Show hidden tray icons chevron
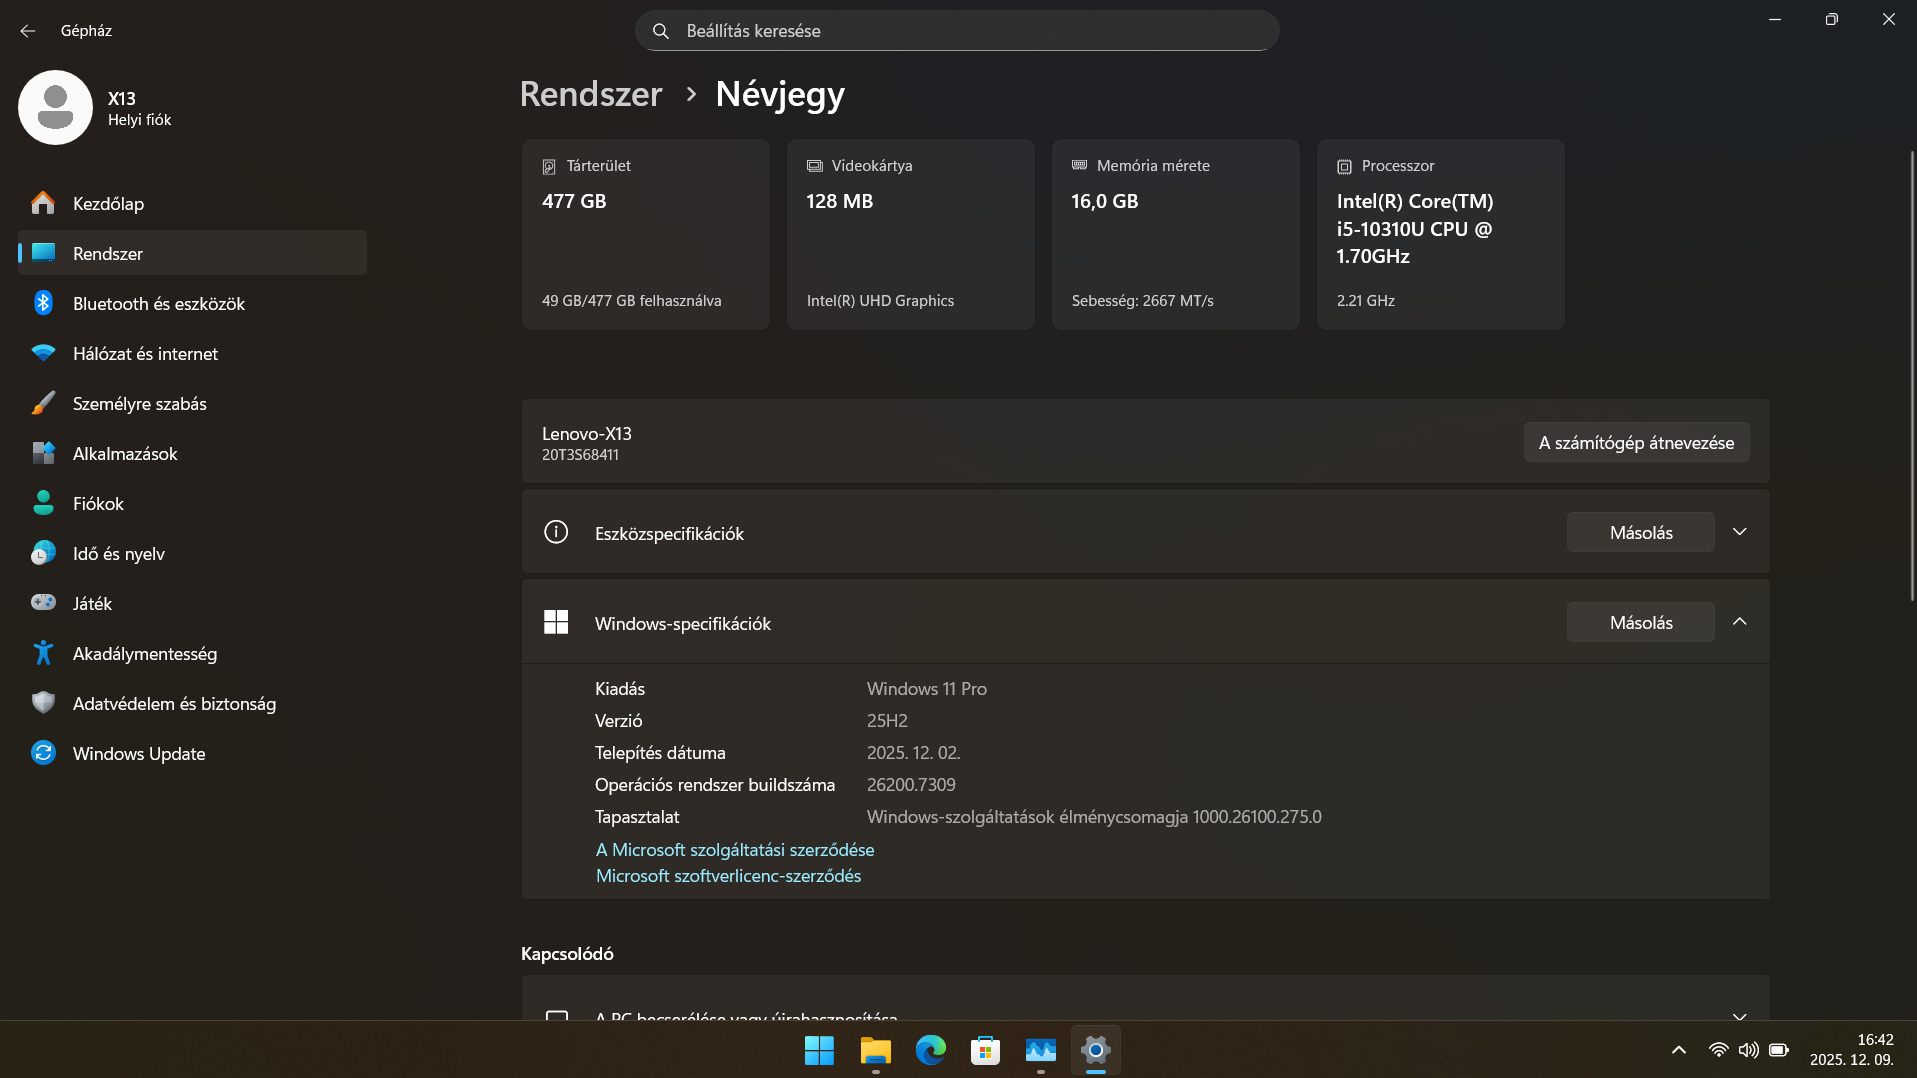This screenshot has height=1078, width=1917. [x=1679, y=1050]
